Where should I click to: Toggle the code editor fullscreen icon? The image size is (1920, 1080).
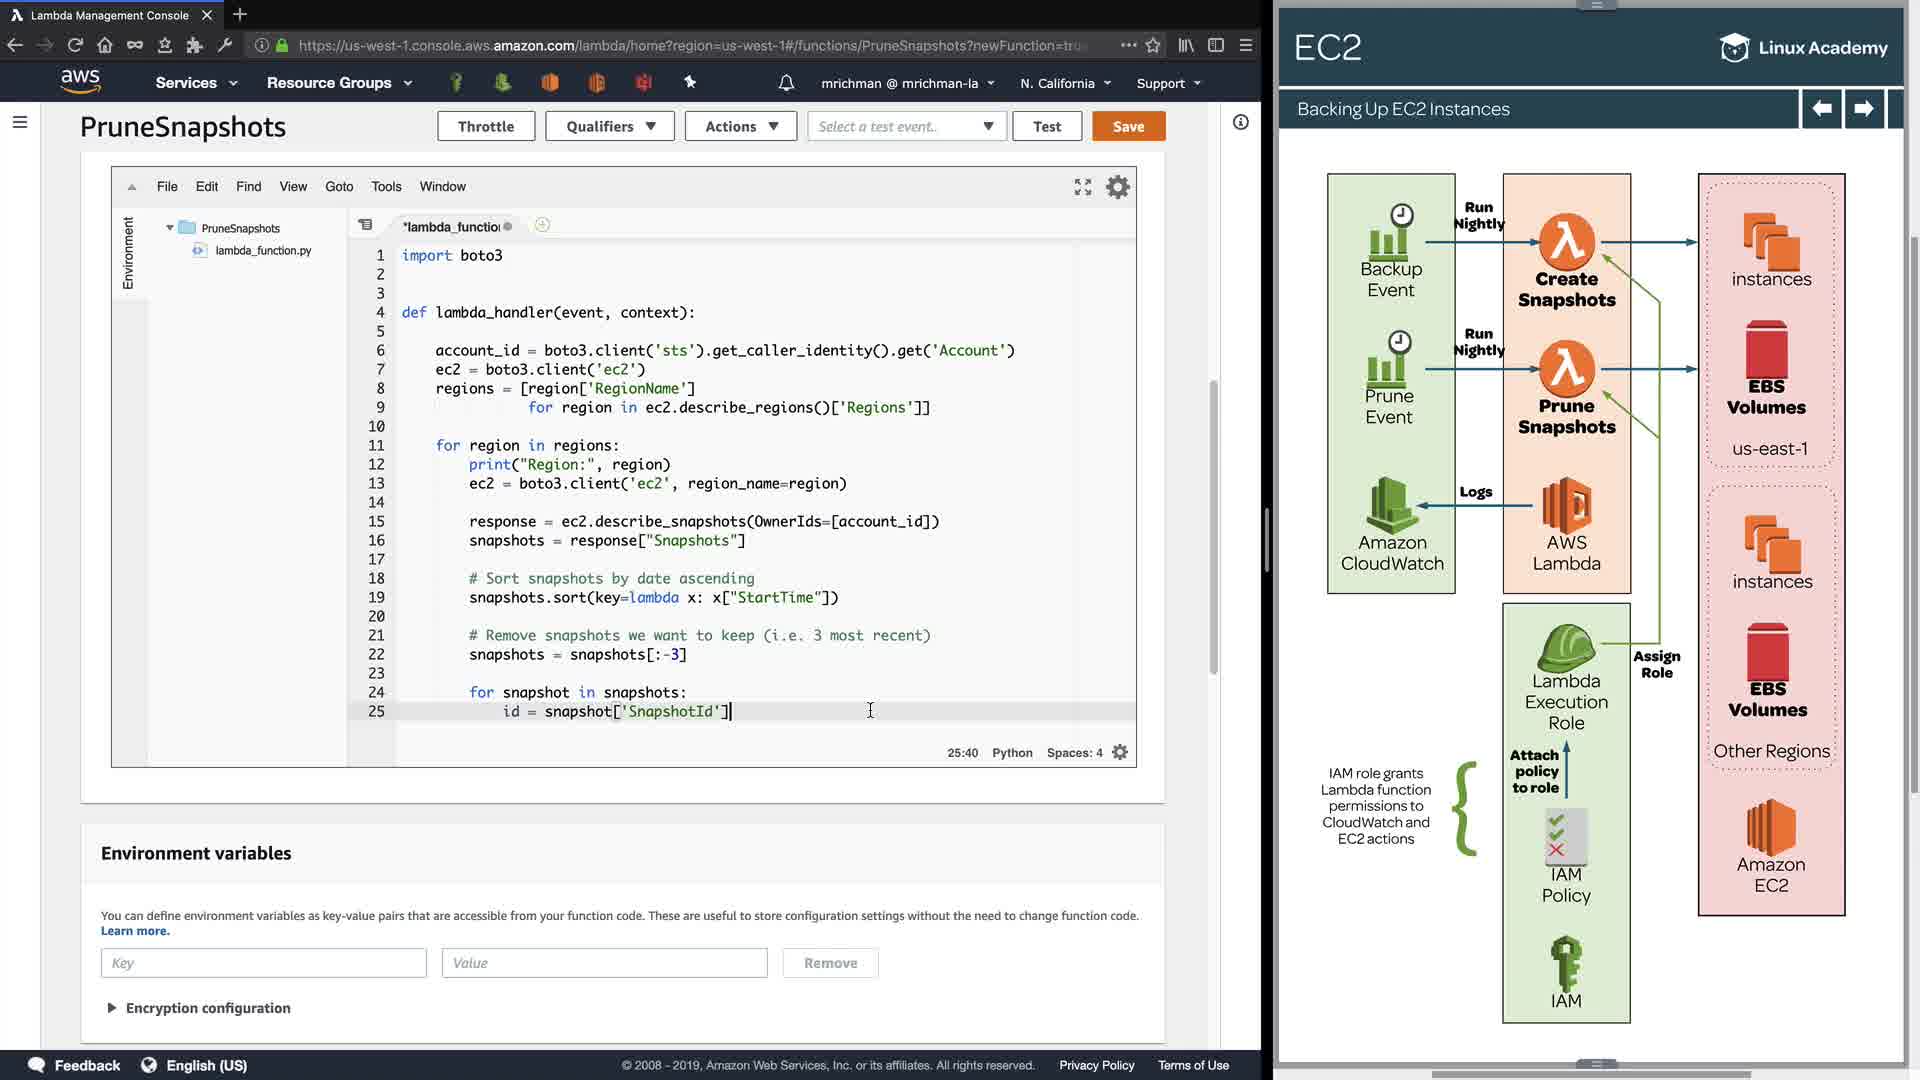coord(1082,187)
